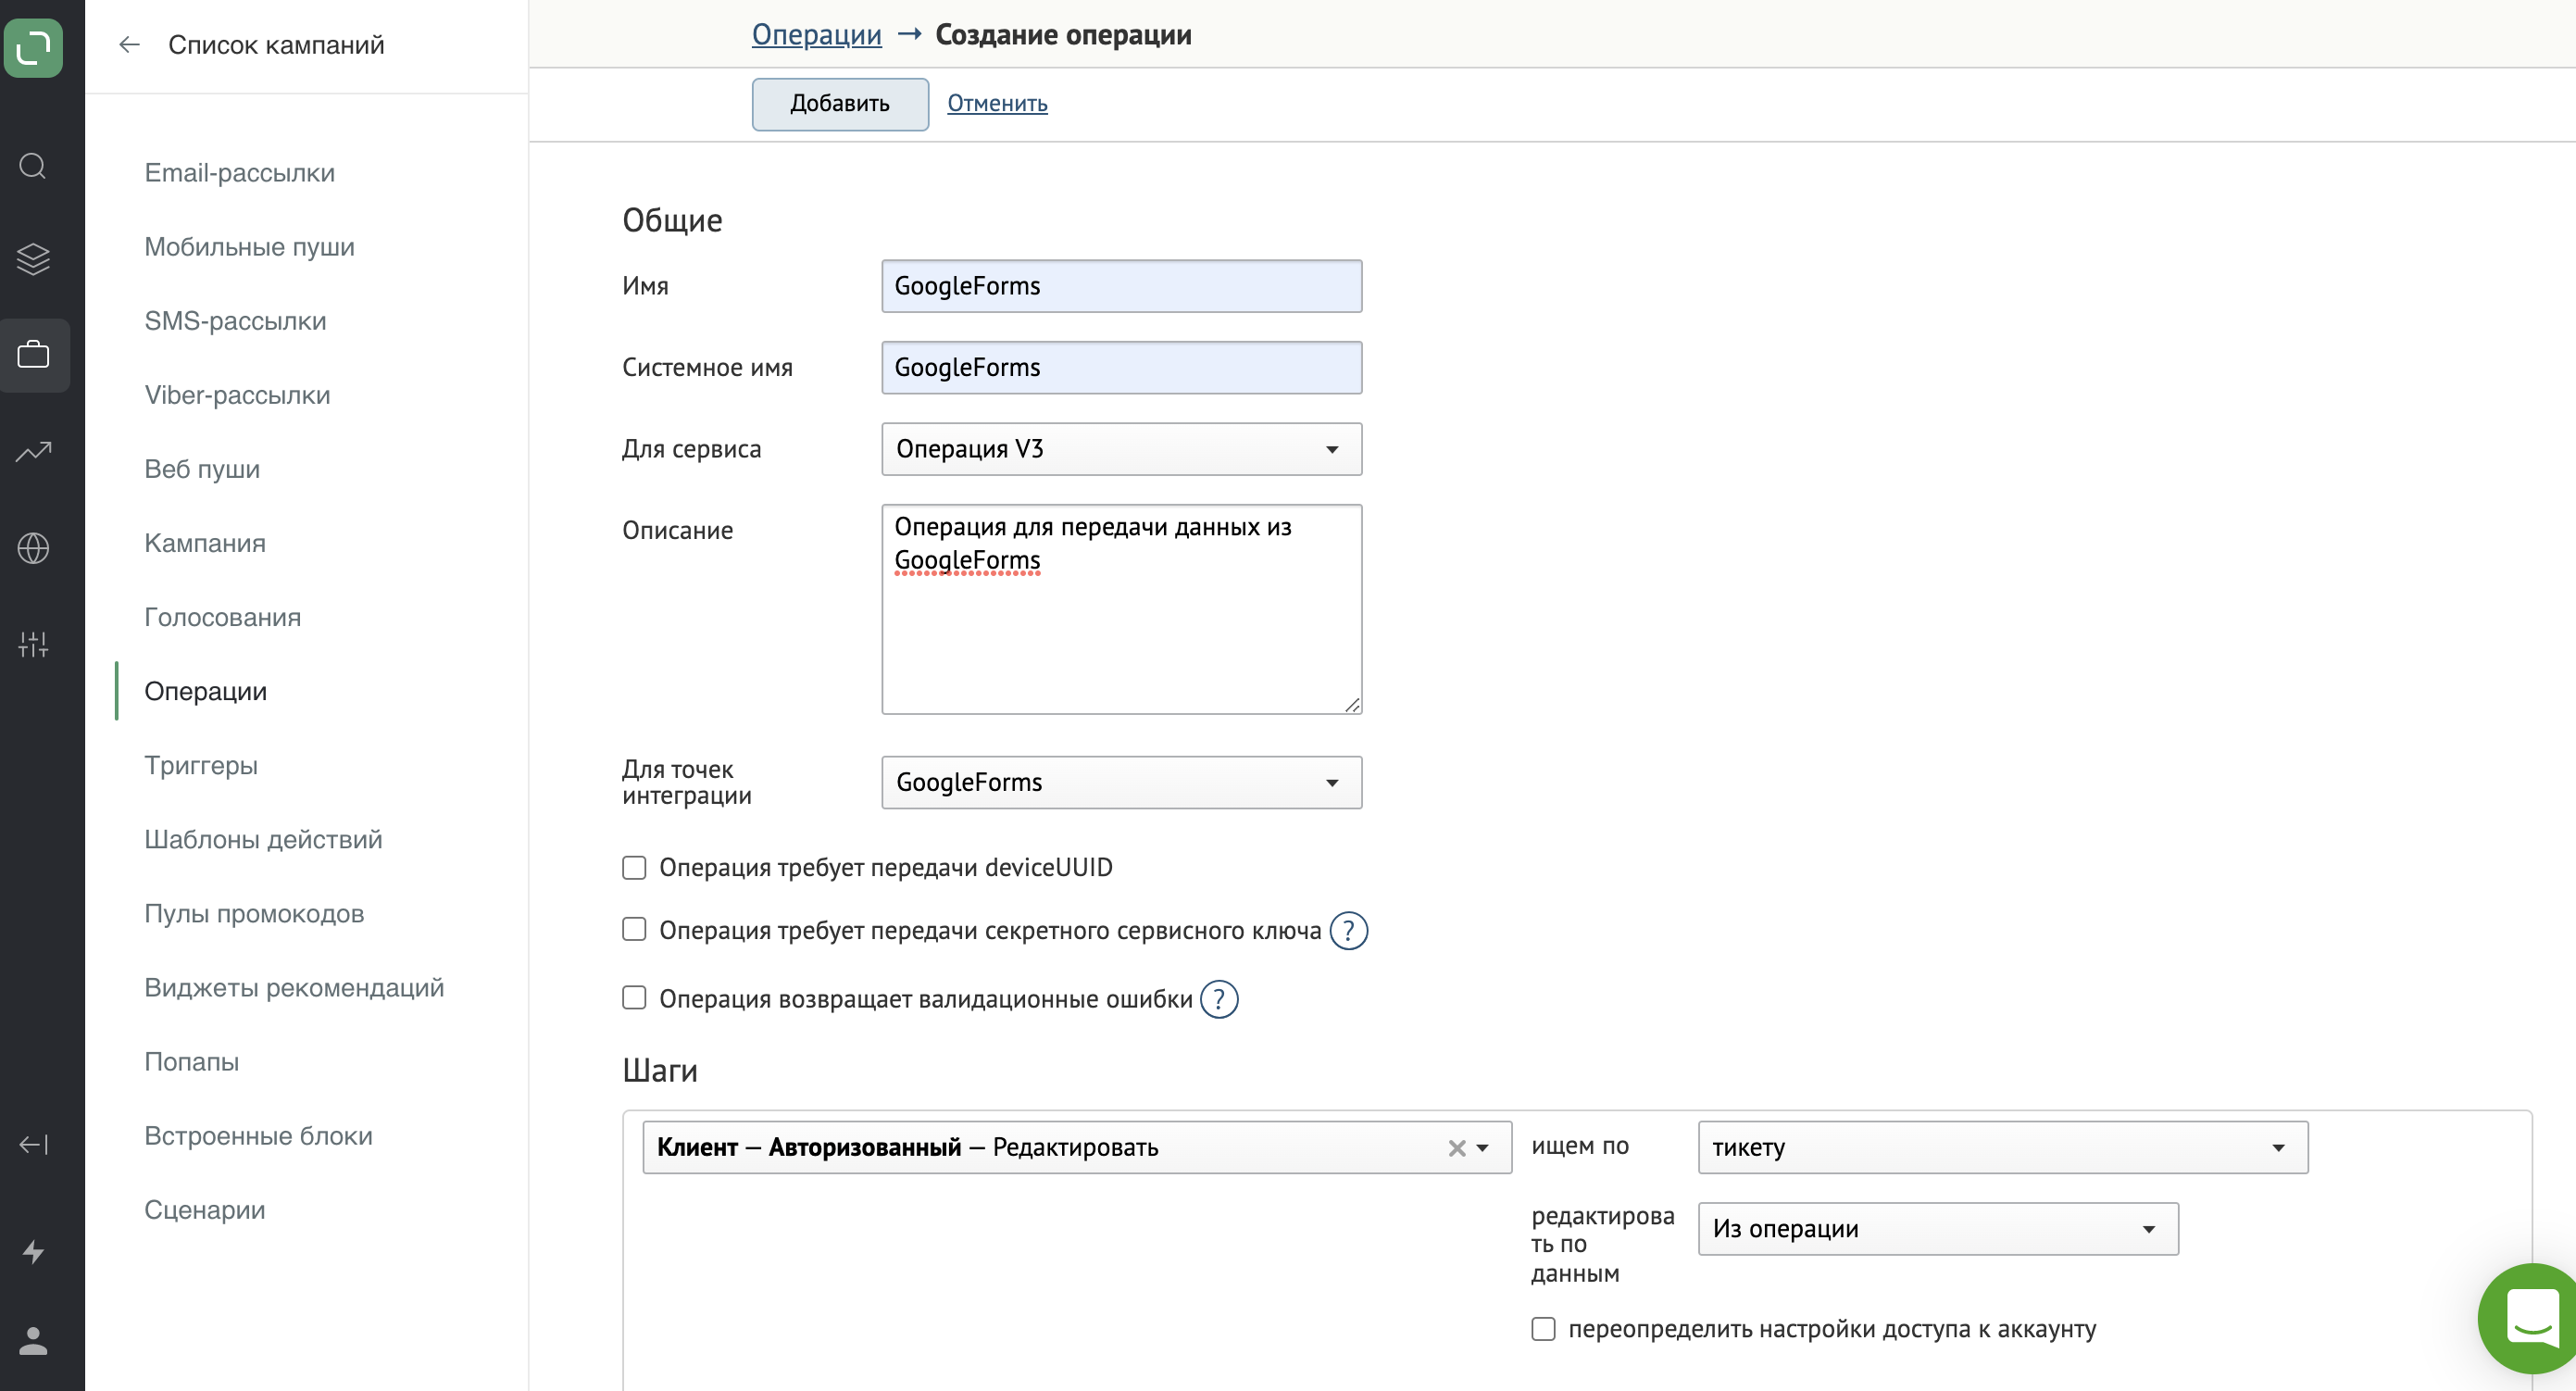This screenshot has height=1391, width=2576.
Task: Select the briefcase campaigns icon in sidebar
Action: 33,354
